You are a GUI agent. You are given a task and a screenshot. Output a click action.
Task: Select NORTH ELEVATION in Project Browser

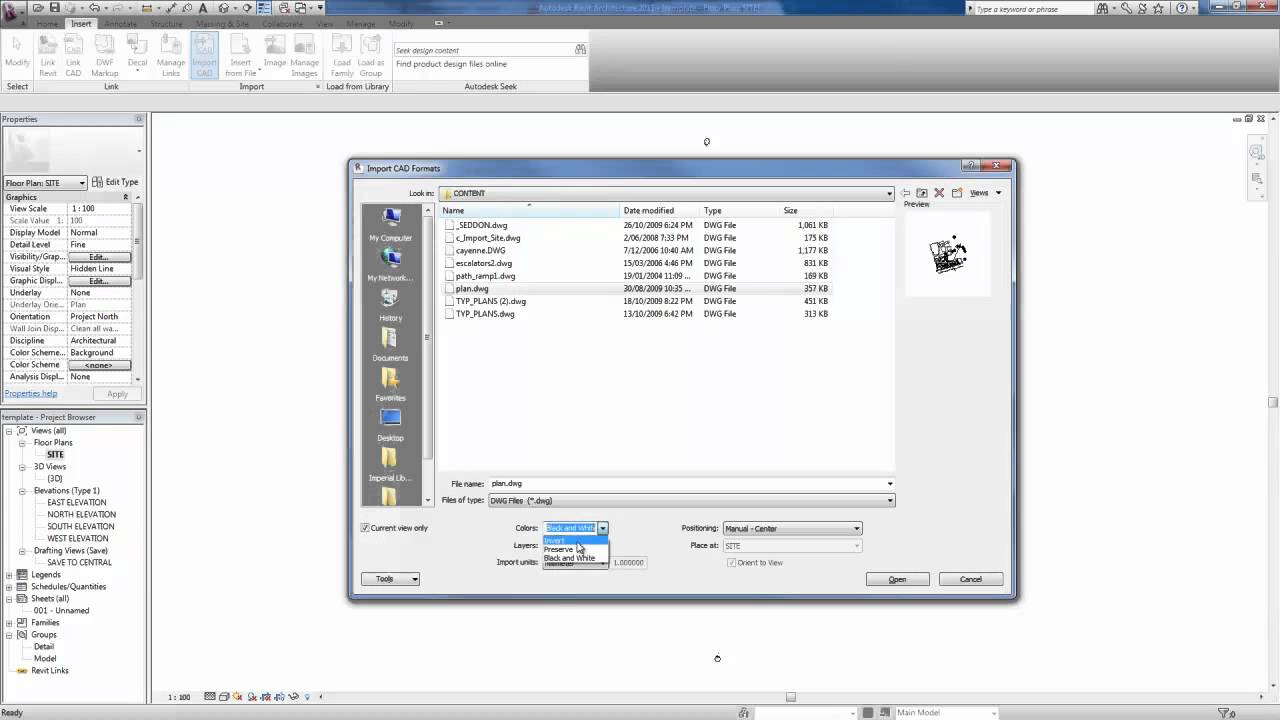pyautogui.click(x=81, y=515)
